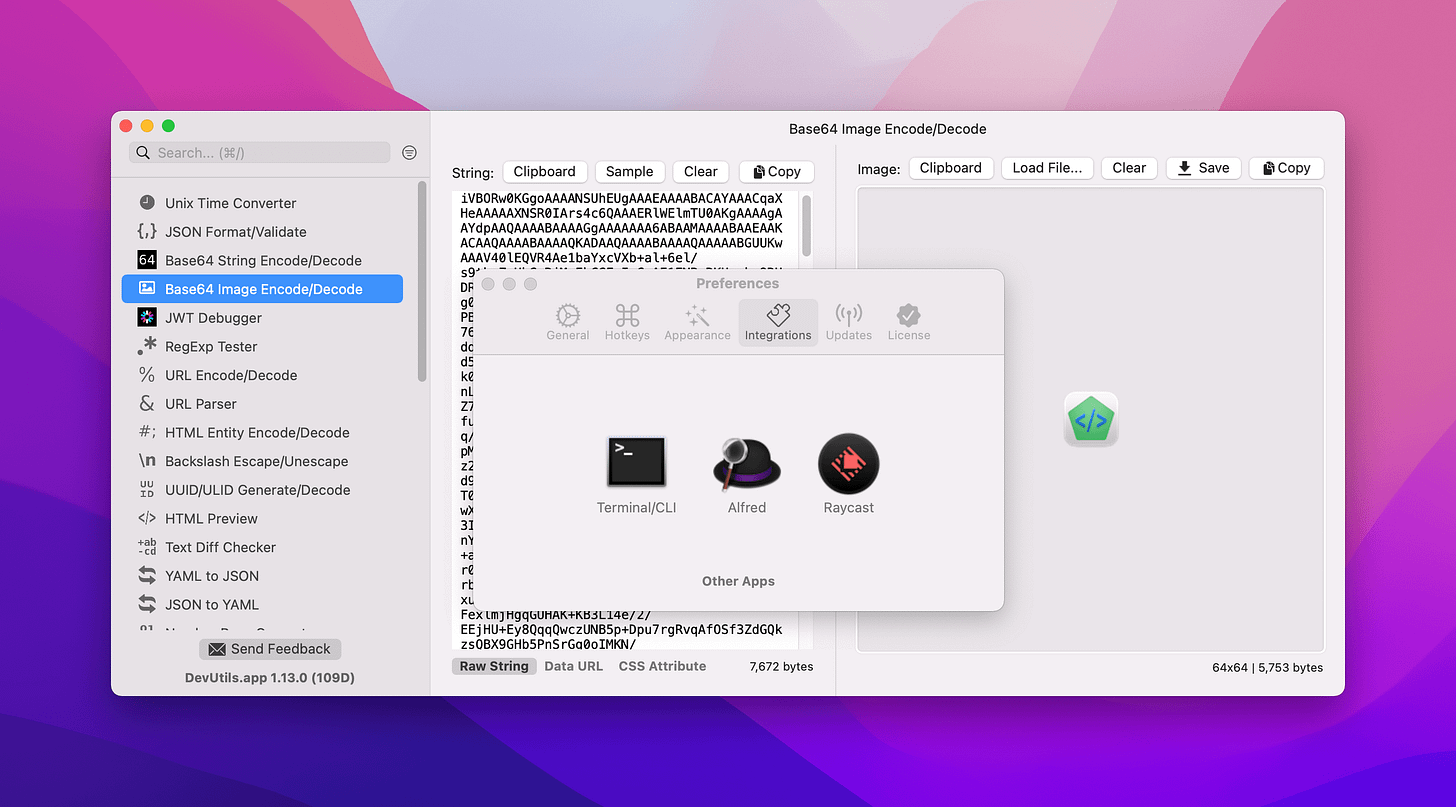Image resolution: width=1456 pixels, height=807 pixels.
Task: Copy the decoded image
Action: coord(1286,168)
